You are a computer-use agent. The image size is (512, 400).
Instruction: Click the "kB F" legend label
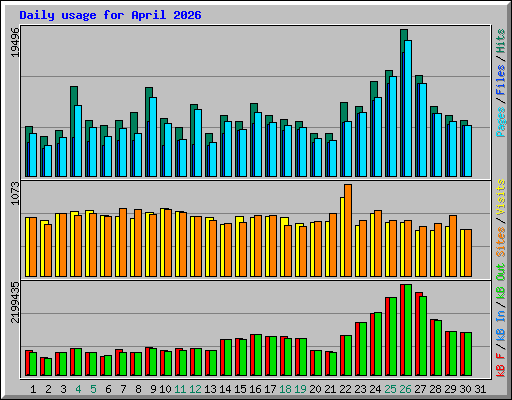pyautogui.click(x=501, y=364)
